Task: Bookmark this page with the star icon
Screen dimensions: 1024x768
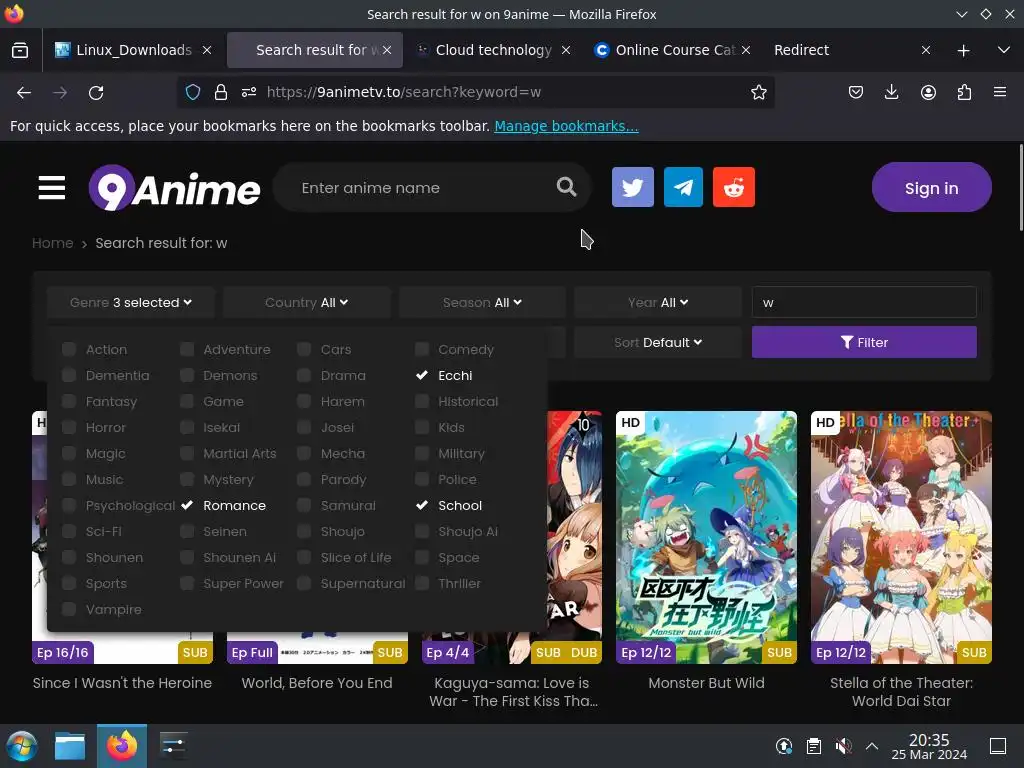Action: tap(758, 92)
